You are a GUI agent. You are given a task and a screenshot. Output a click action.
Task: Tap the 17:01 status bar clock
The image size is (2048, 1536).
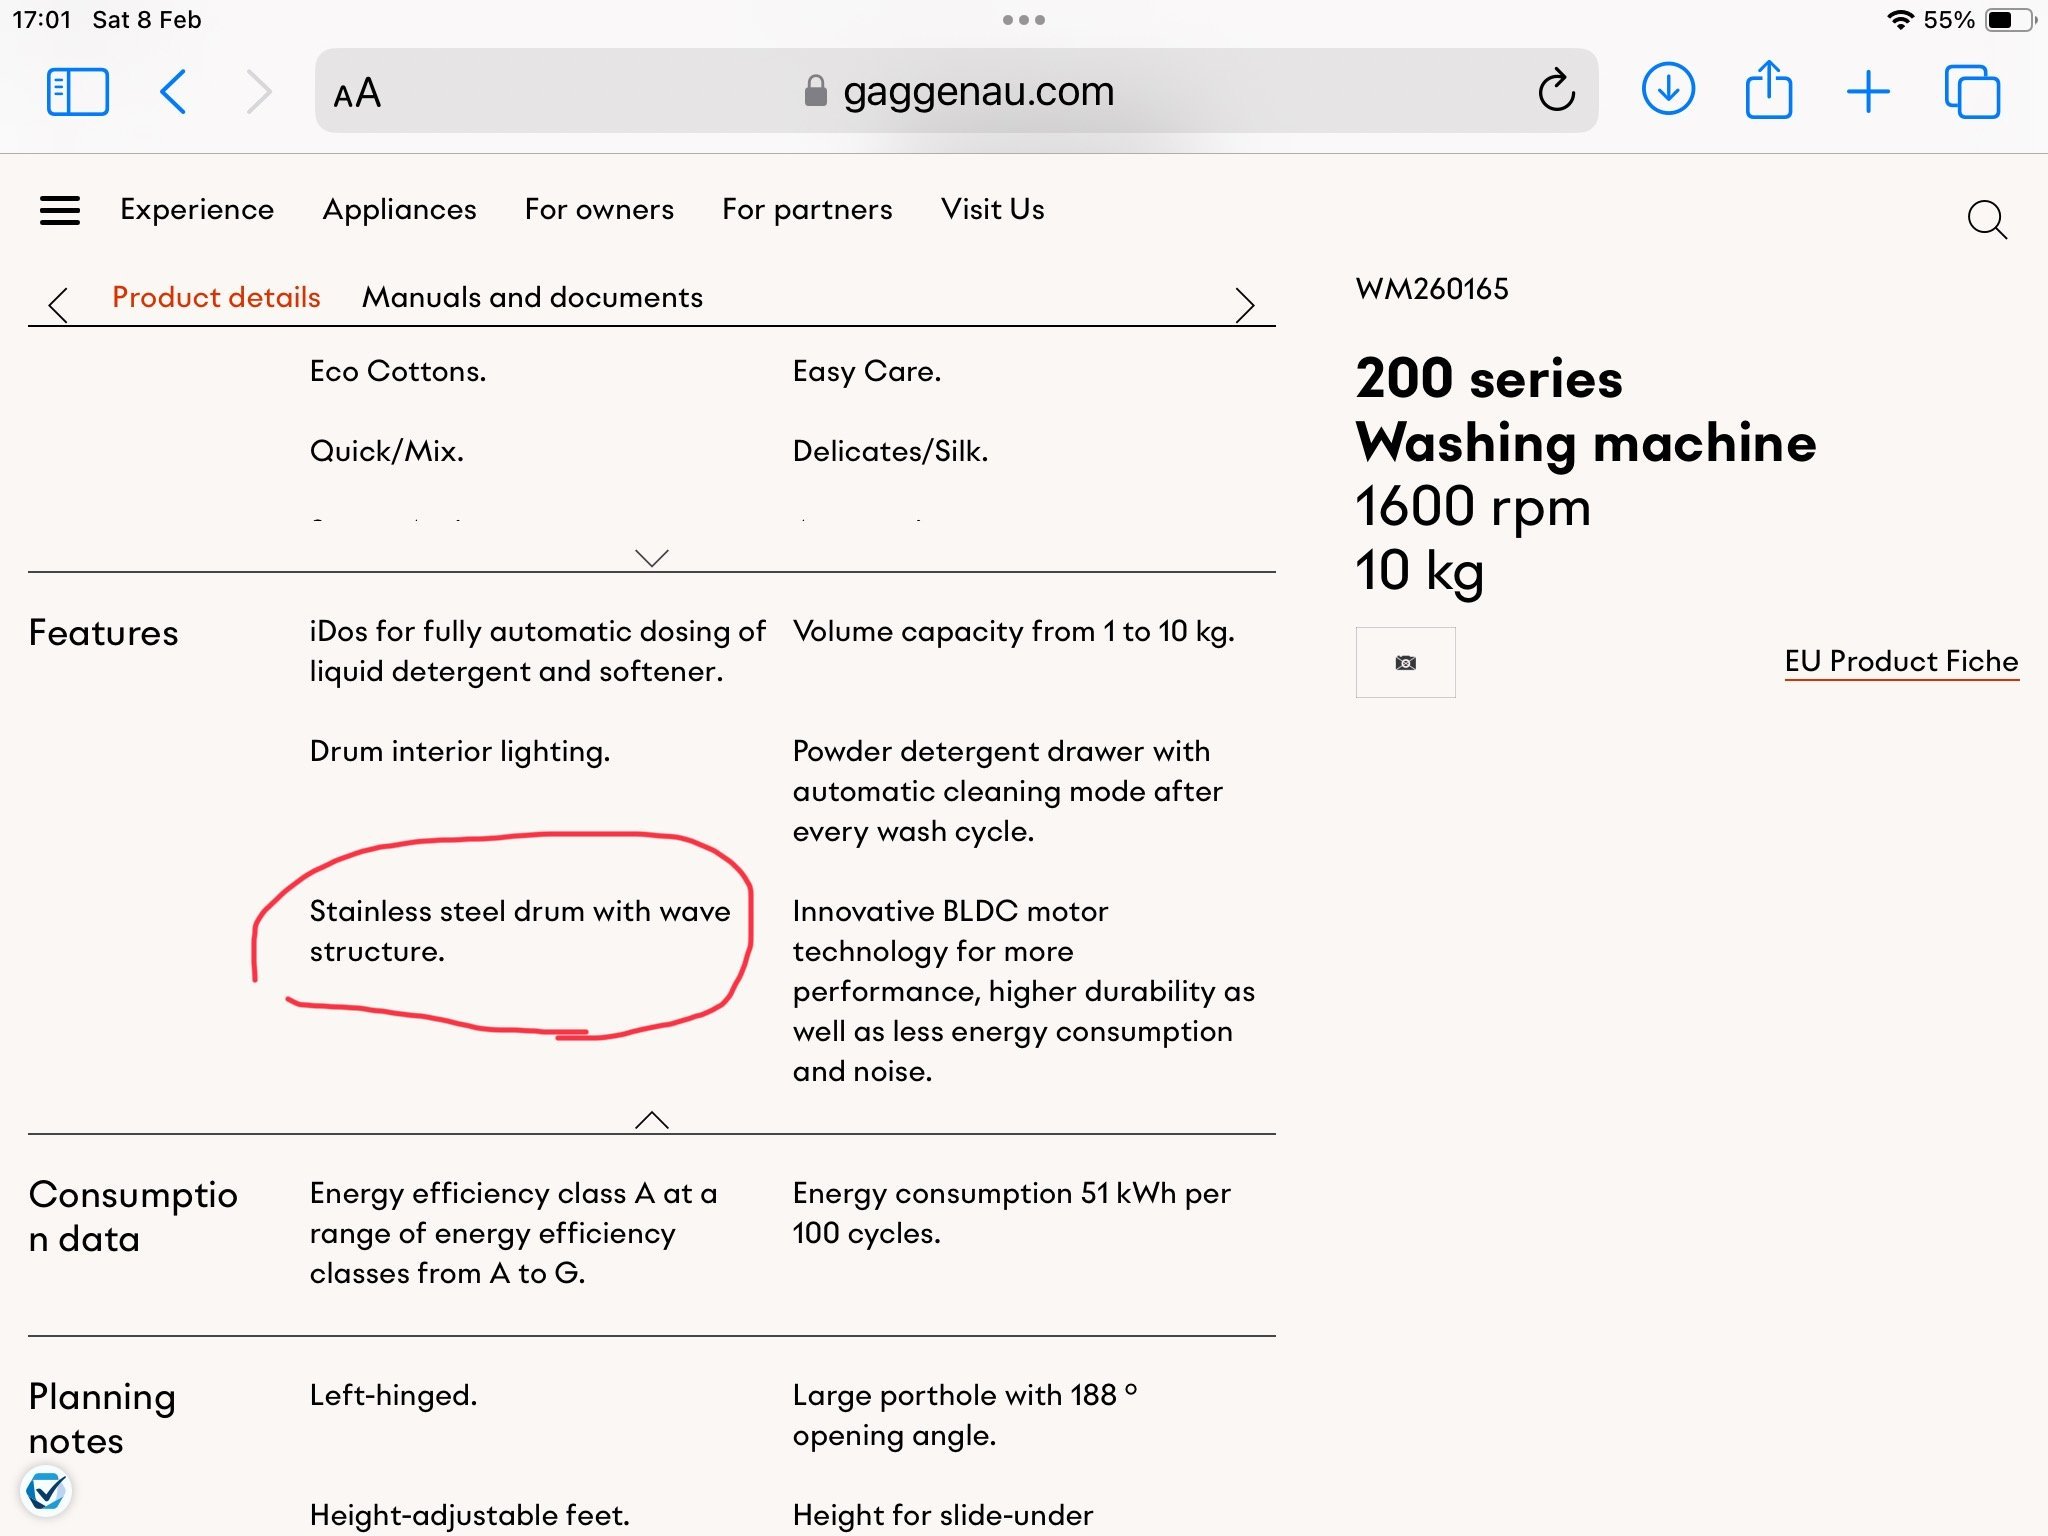click(x=41, y=20)
